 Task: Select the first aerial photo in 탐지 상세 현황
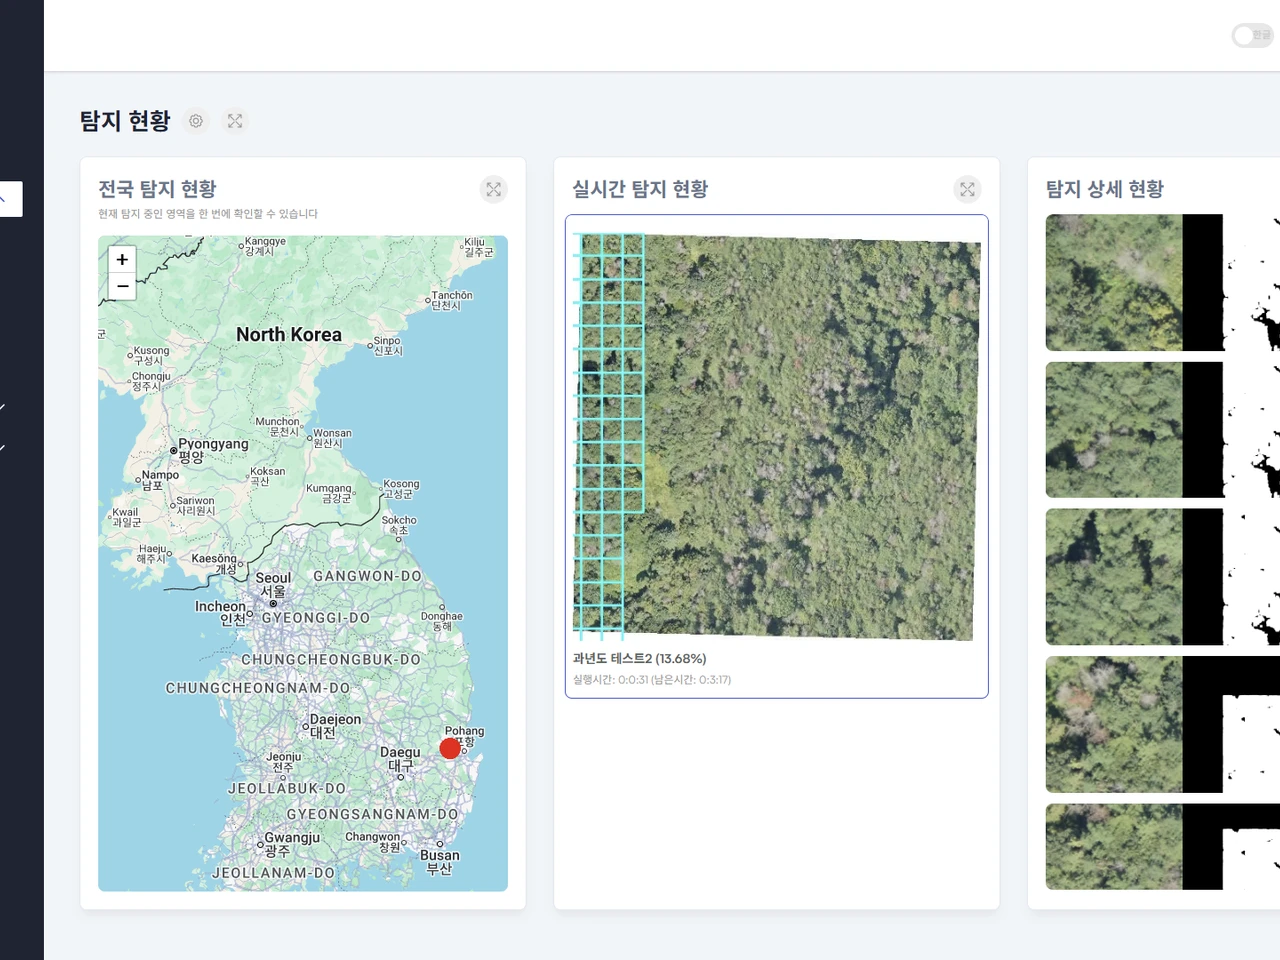pyautogui.click(x=1114, y=283)
